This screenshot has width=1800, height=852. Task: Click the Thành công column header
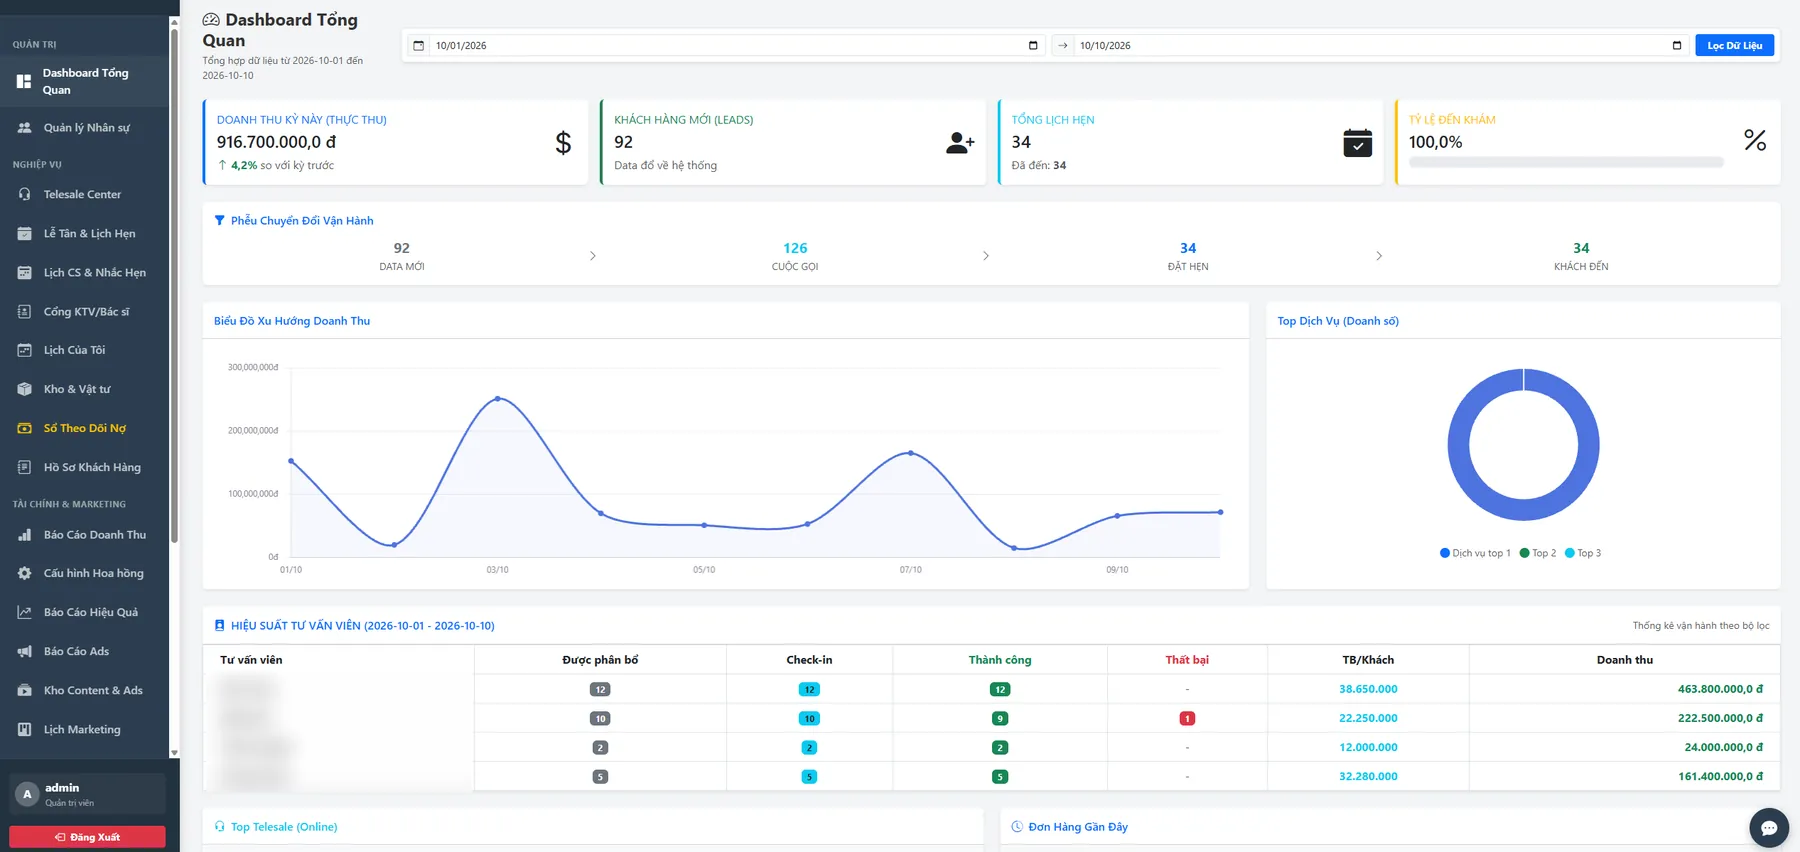(1000, 660)
